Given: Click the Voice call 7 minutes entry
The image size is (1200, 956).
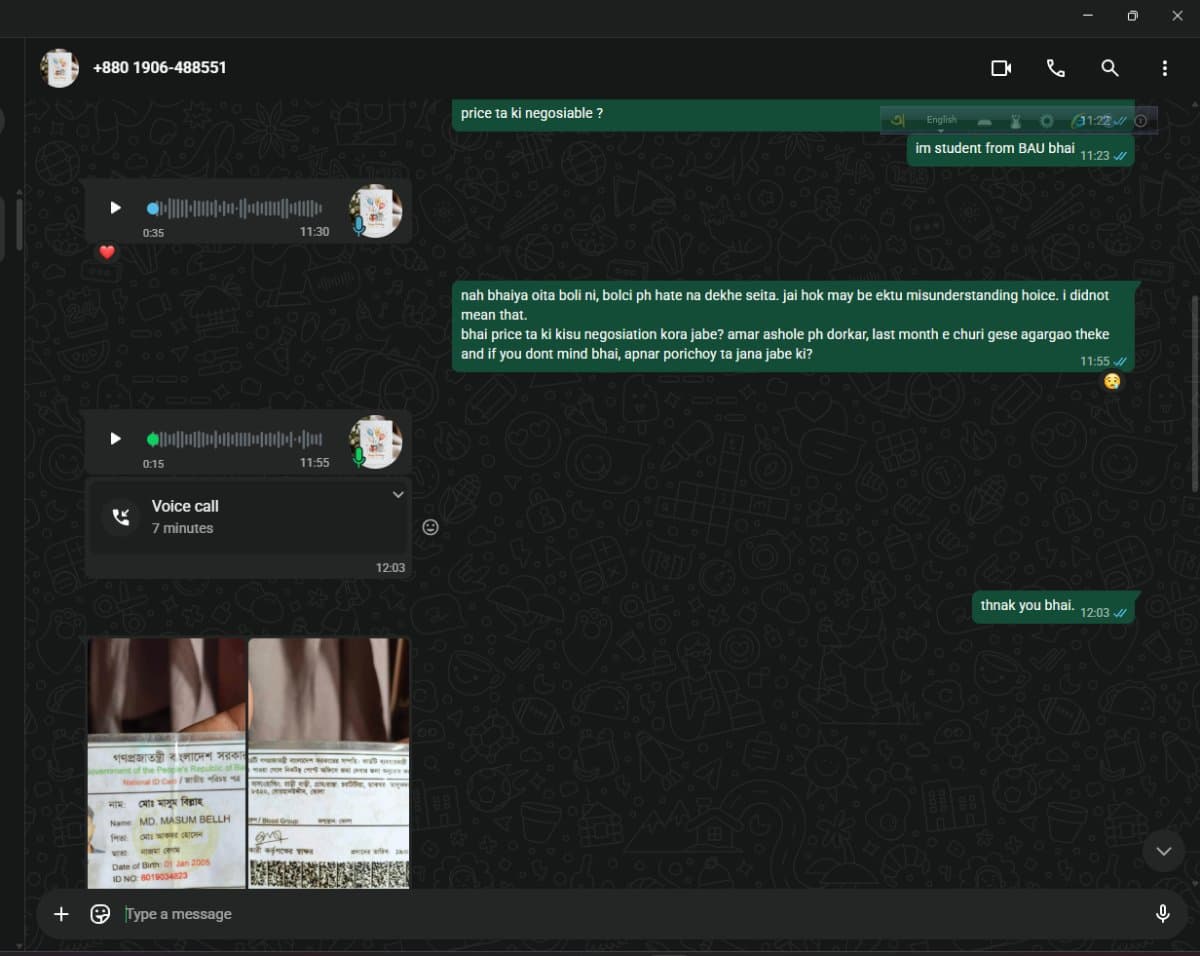Looking at the screenshot, I should coord(248,516).
